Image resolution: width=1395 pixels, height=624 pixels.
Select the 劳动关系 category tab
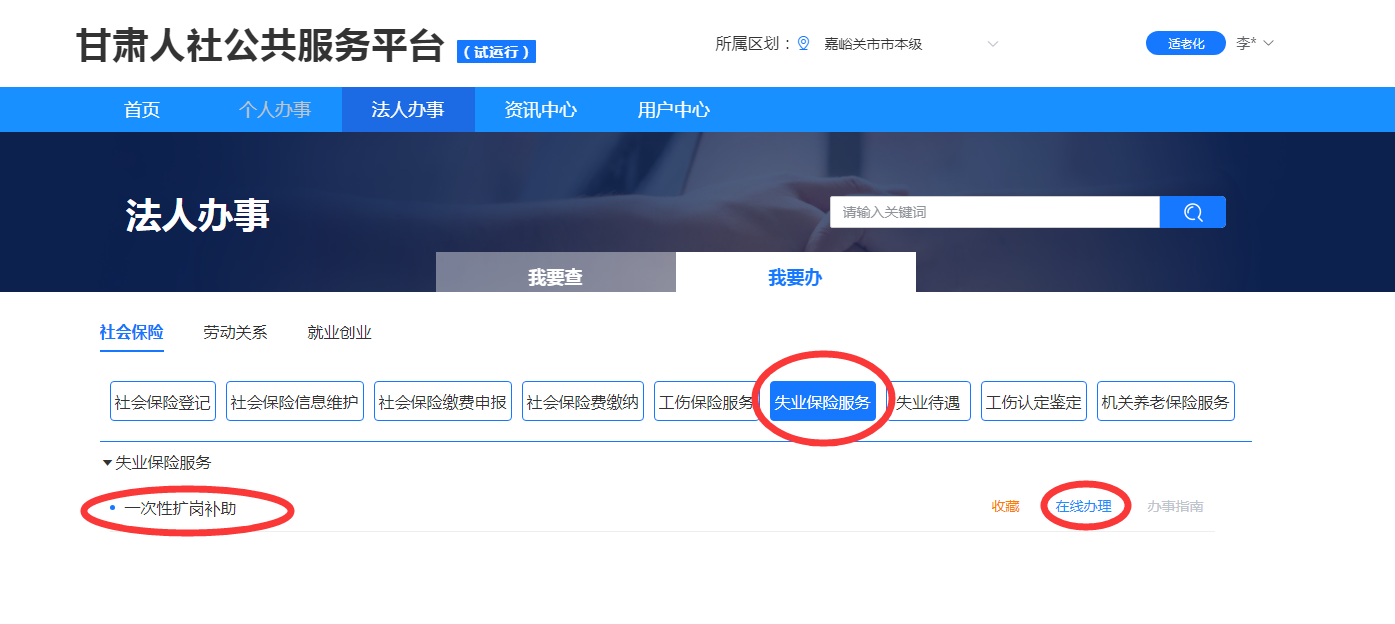235,333
